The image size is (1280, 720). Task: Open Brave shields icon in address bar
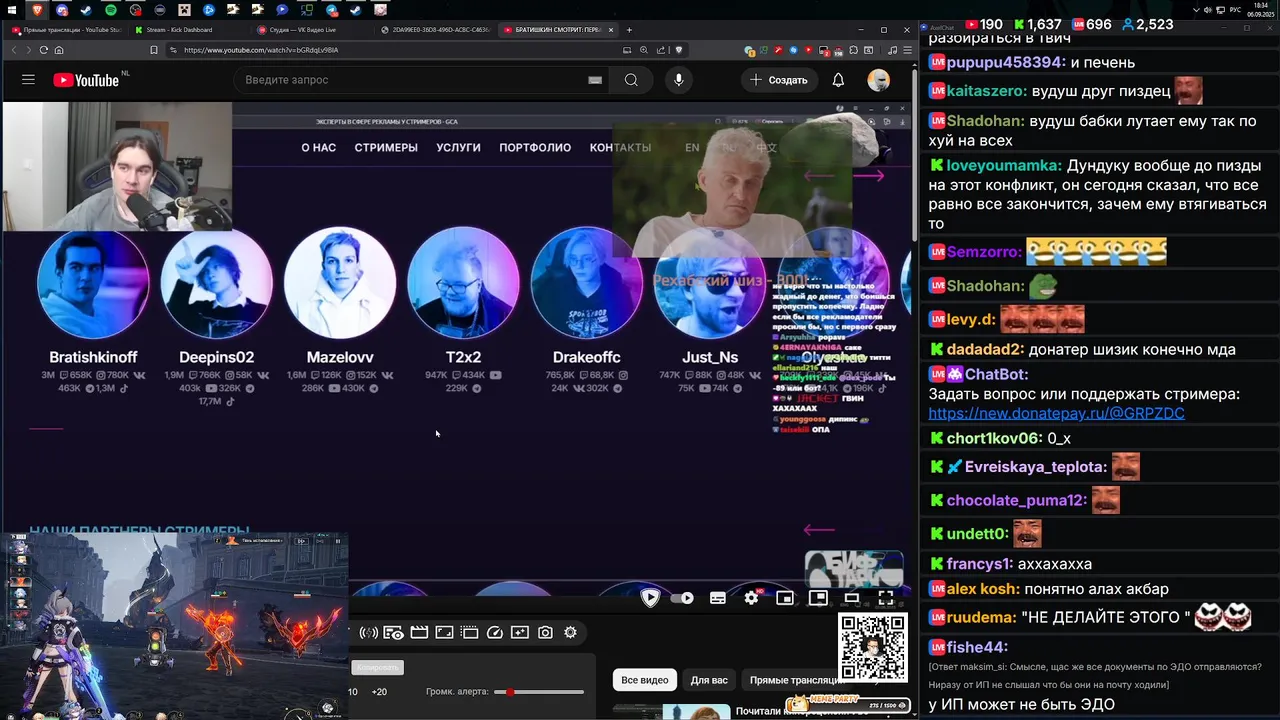678,50
